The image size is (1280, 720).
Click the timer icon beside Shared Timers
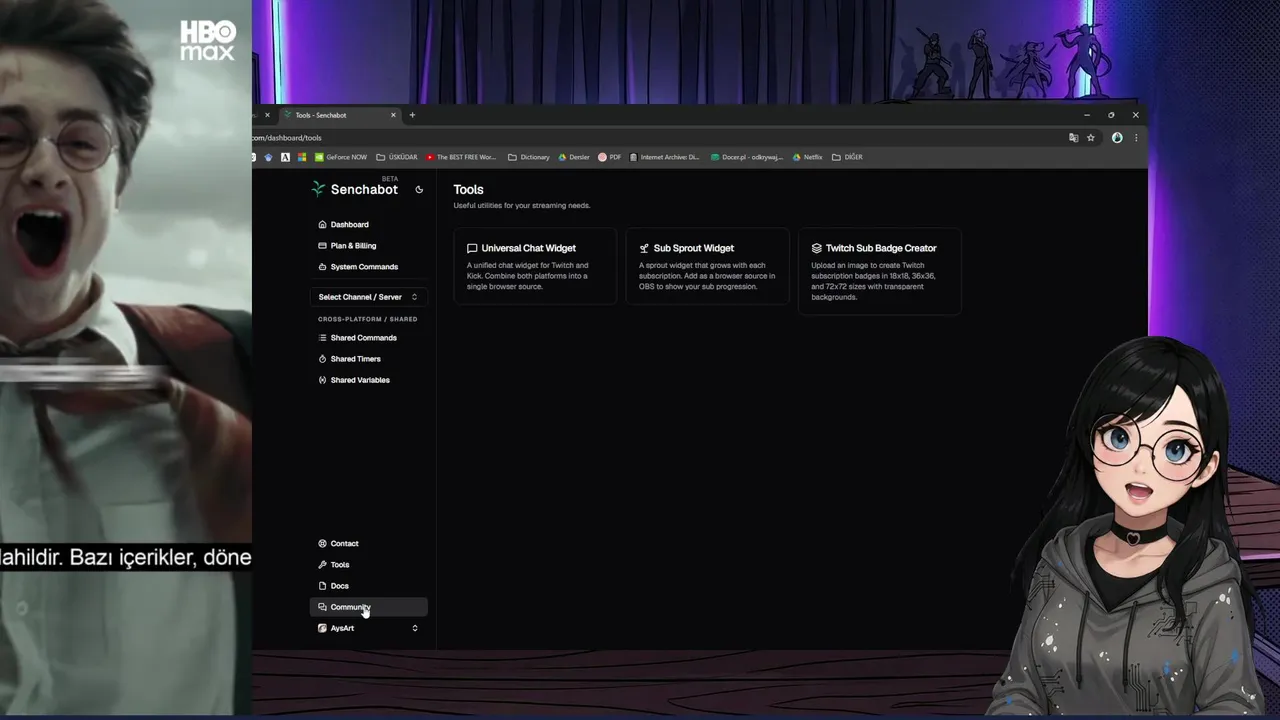322,359
